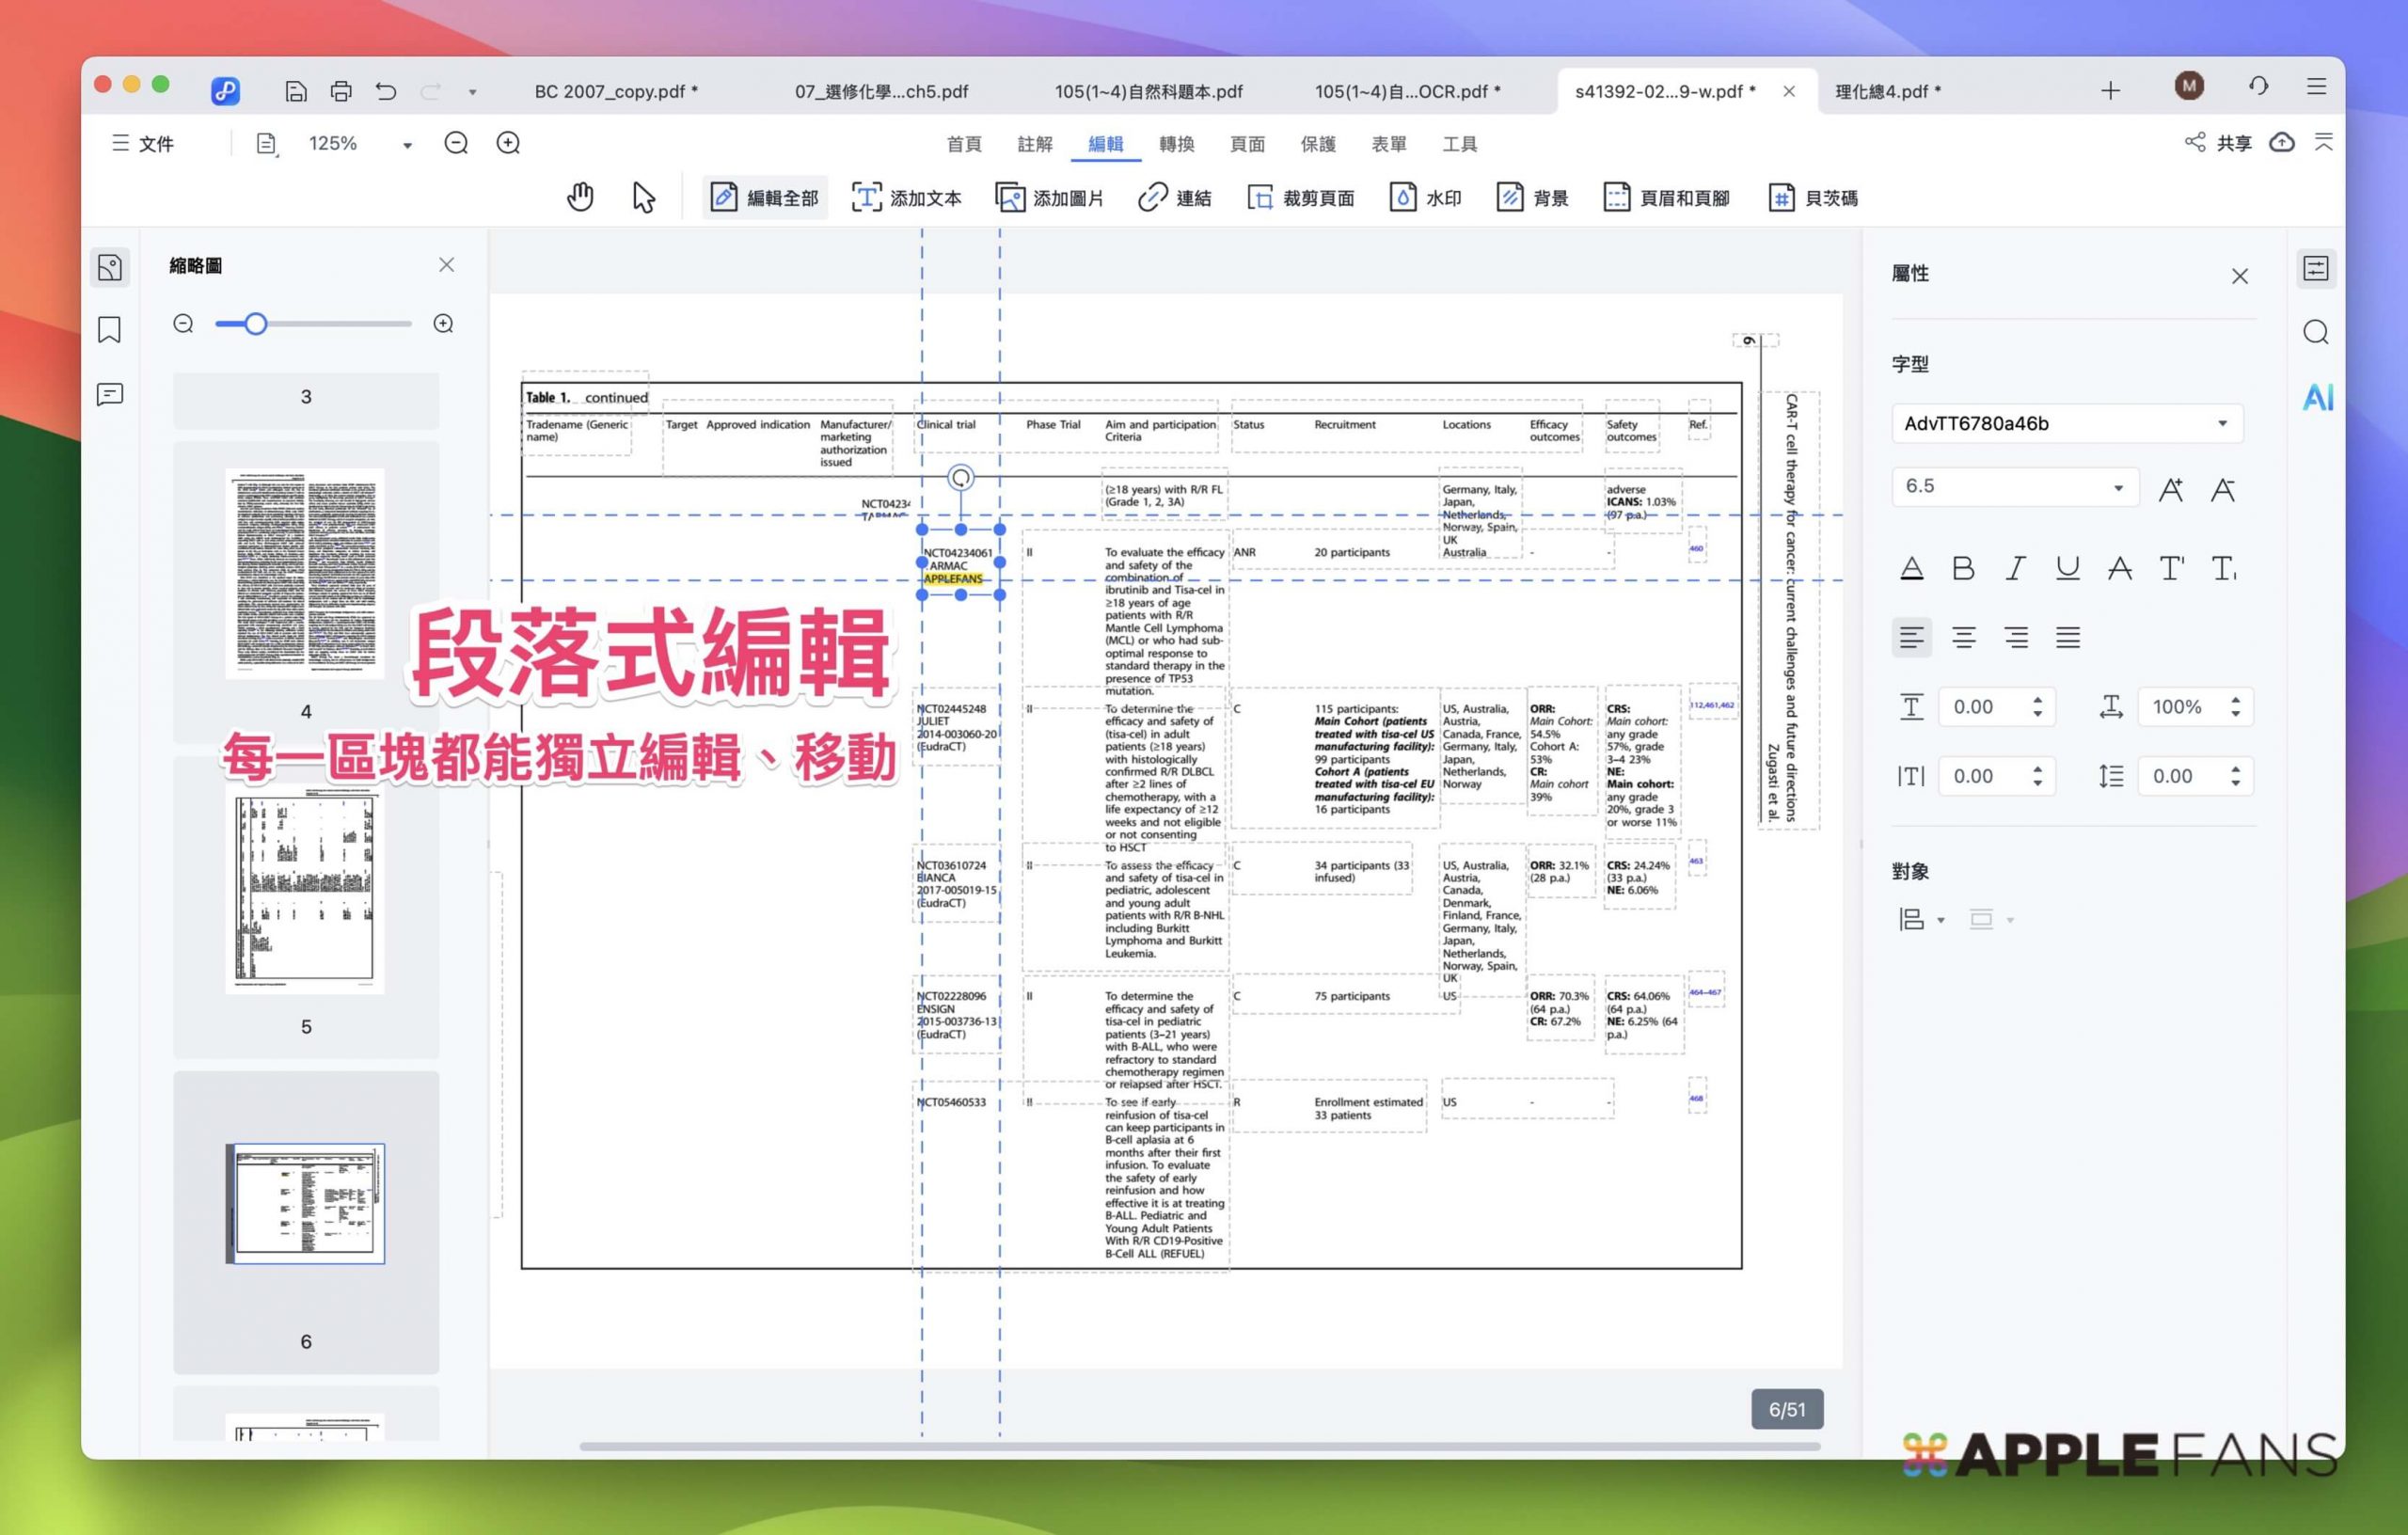Select the hand pan tool
This screenshot has width=2408, height=1535.
[580, 197]
